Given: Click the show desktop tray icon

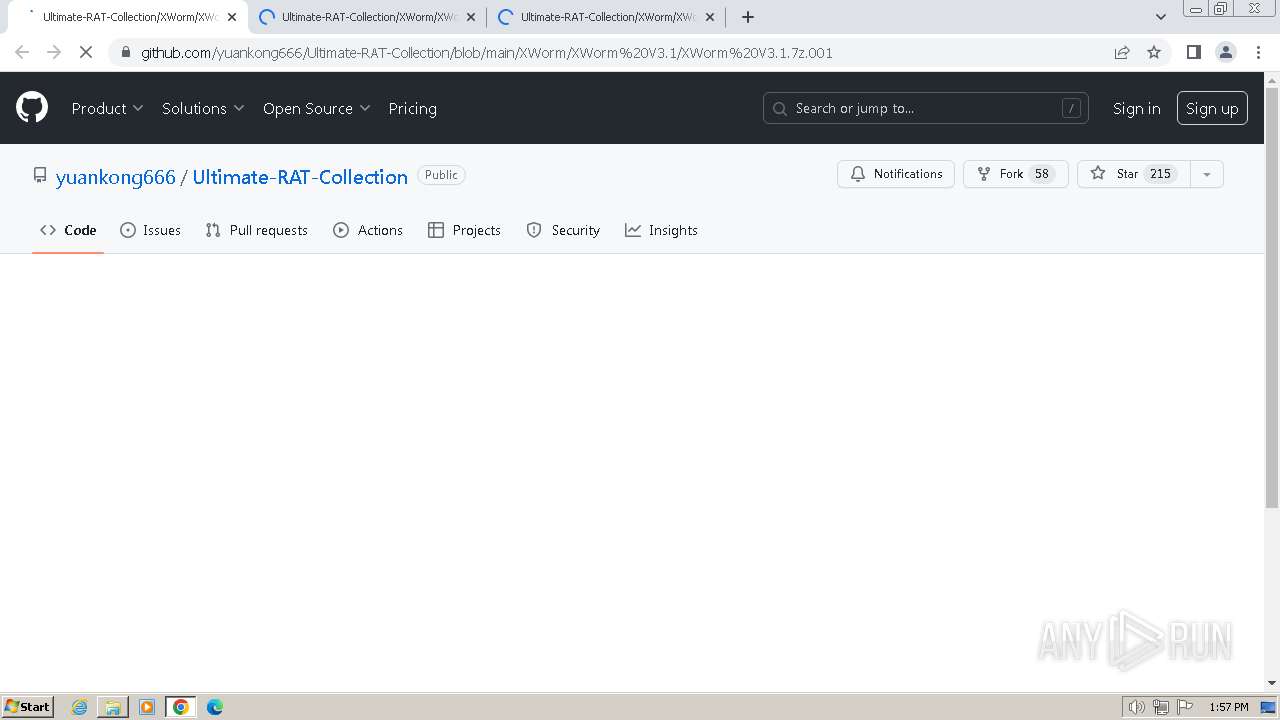Looking at the screenshot, I should 1269,707.
